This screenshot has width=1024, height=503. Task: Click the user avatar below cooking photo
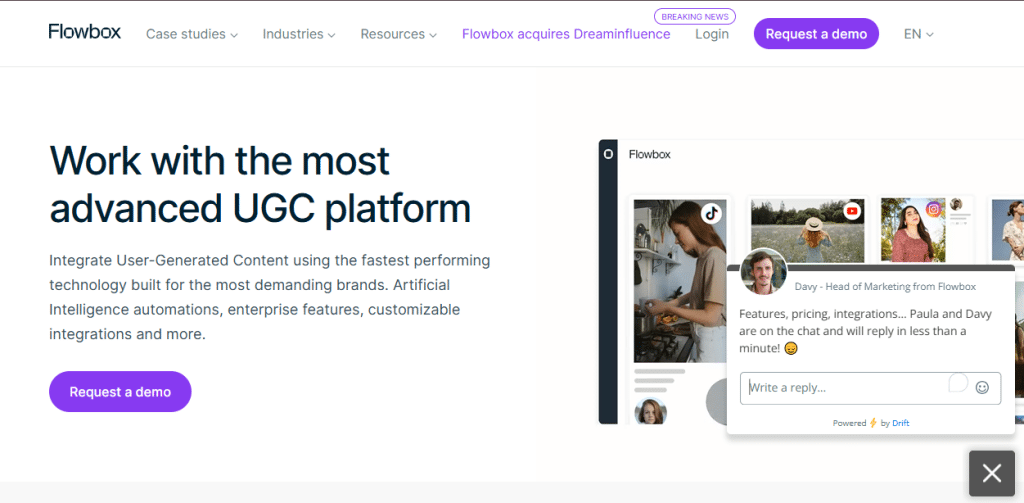coord(650,411)
